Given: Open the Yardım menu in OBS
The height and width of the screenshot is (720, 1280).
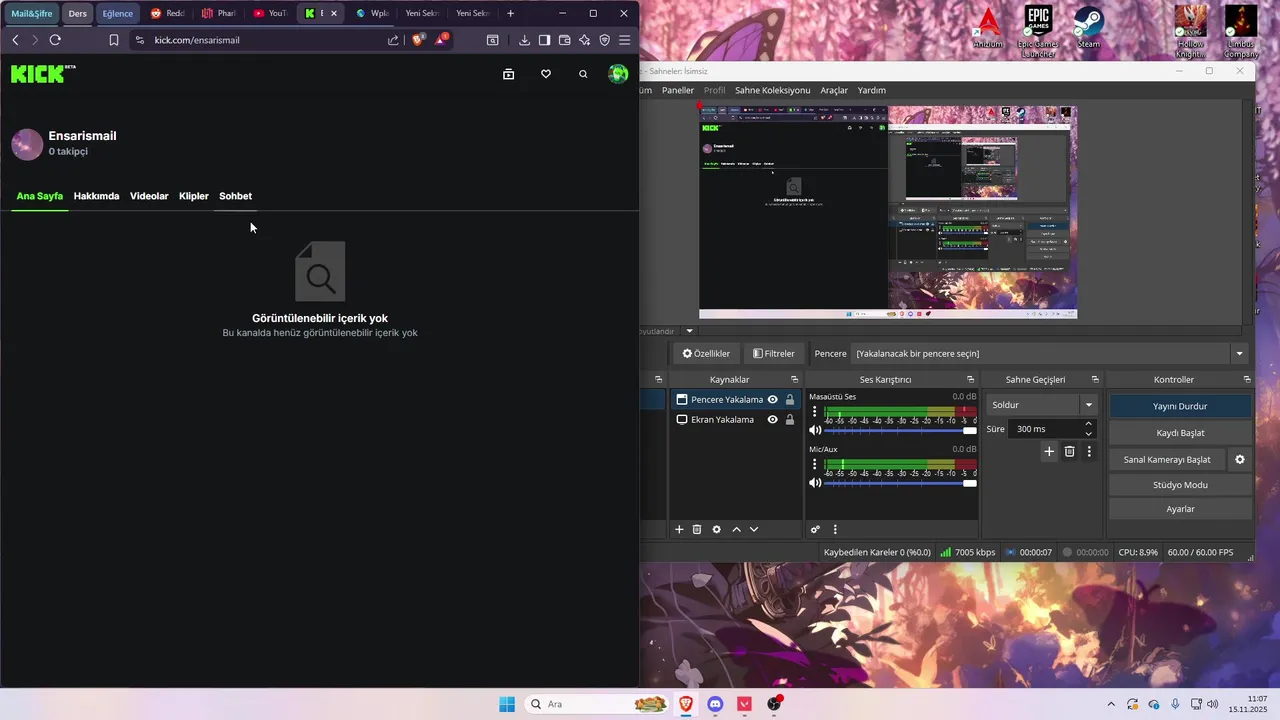Looking at the screenshot, I should 872,90.
